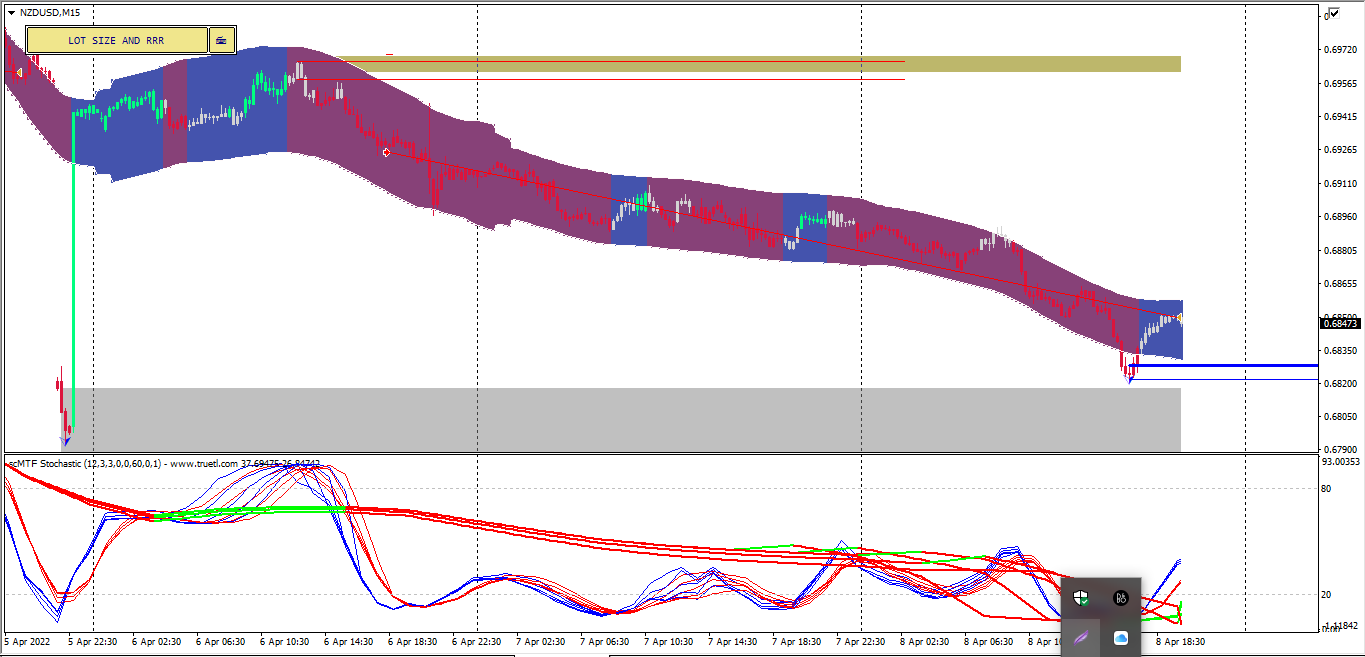Viewport: 1365px width, 657px height.
Task: Click the stochastic level 80 label
Action: (1326, 489)
